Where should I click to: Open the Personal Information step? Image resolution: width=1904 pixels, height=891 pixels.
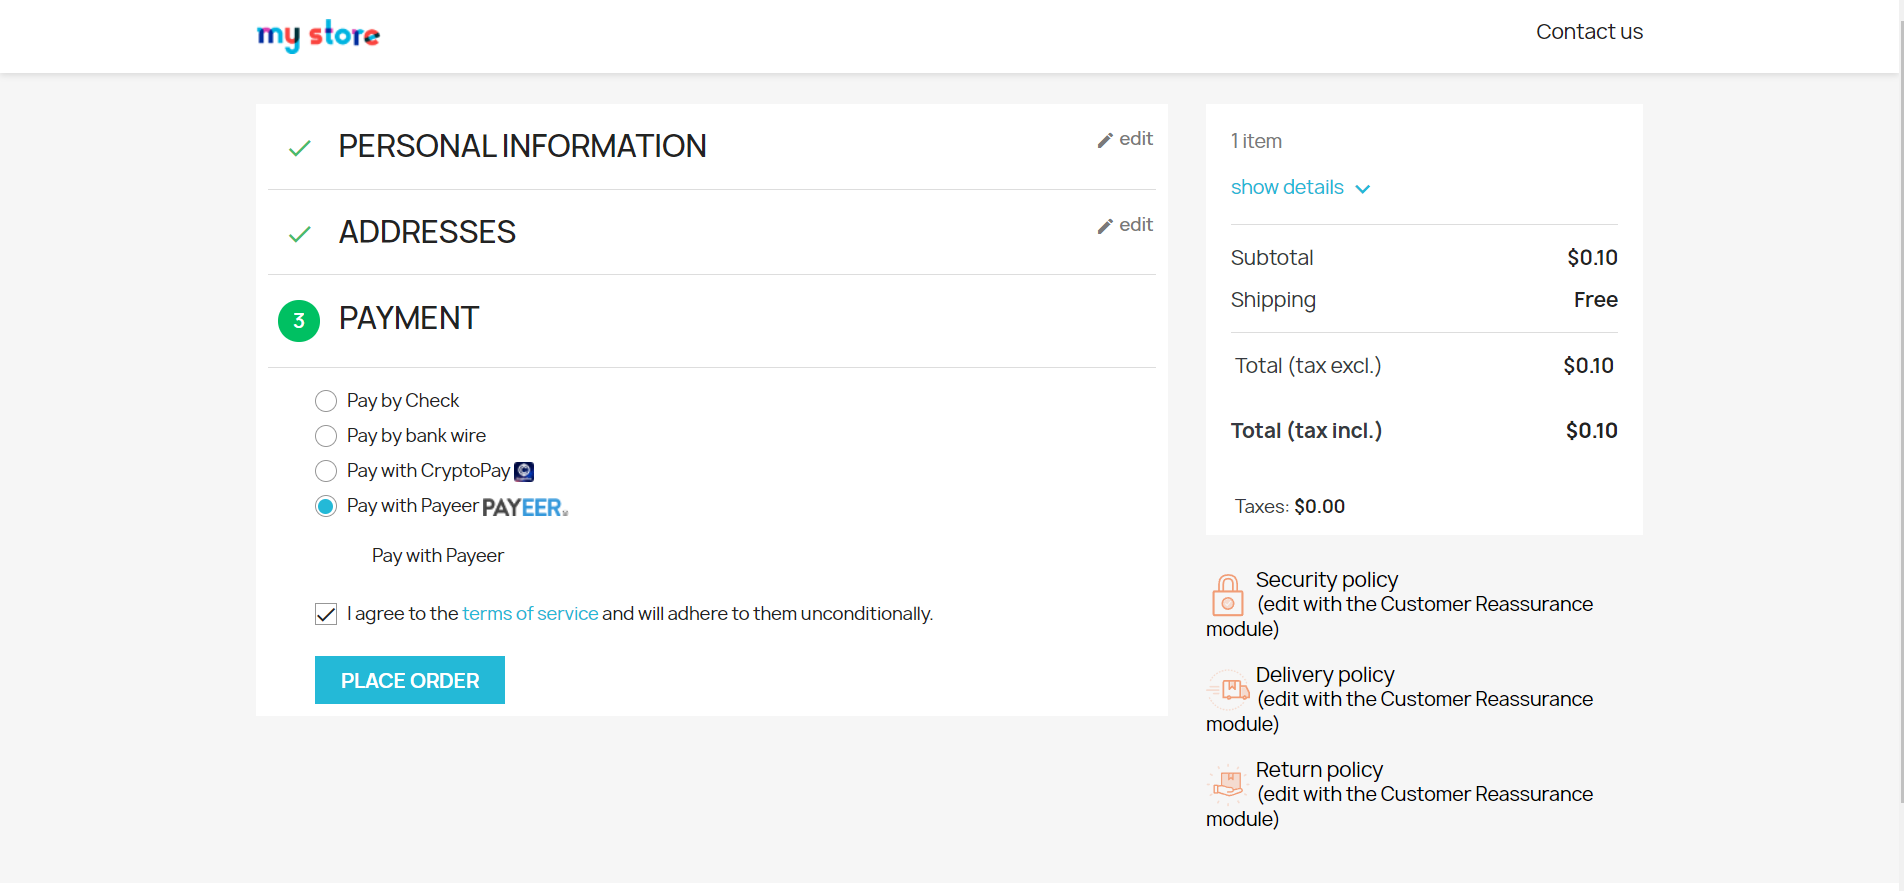coord(522,147)
